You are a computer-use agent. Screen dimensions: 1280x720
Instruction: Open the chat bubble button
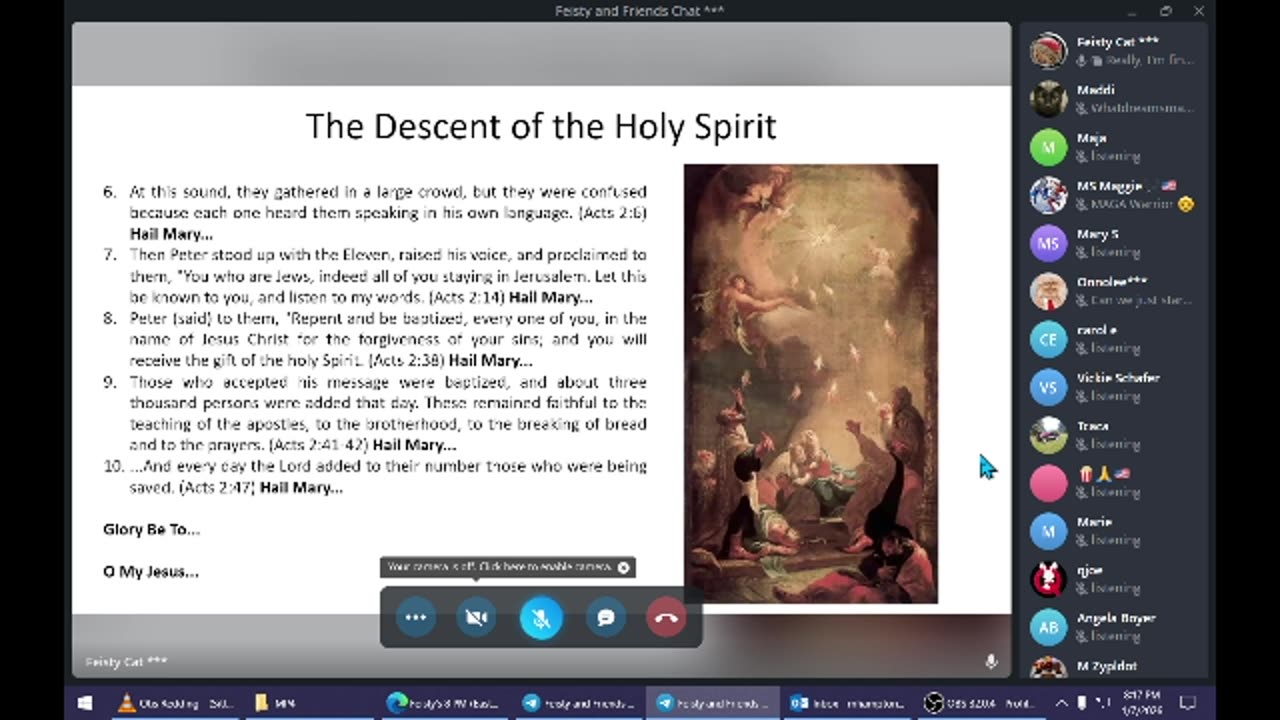click(605, 618)
